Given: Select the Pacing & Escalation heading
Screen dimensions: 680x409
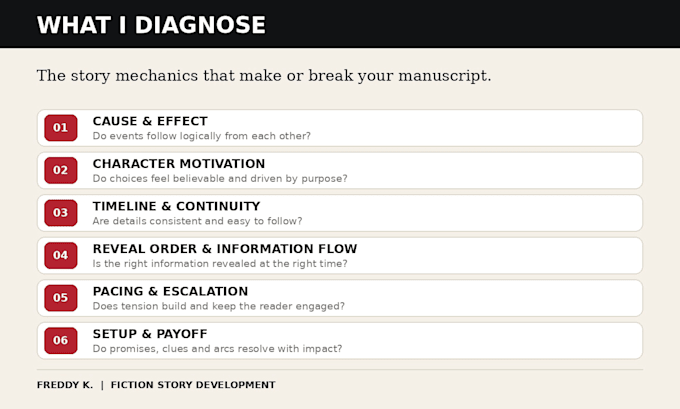Looking at the screenshot, I should pos(170,291).
